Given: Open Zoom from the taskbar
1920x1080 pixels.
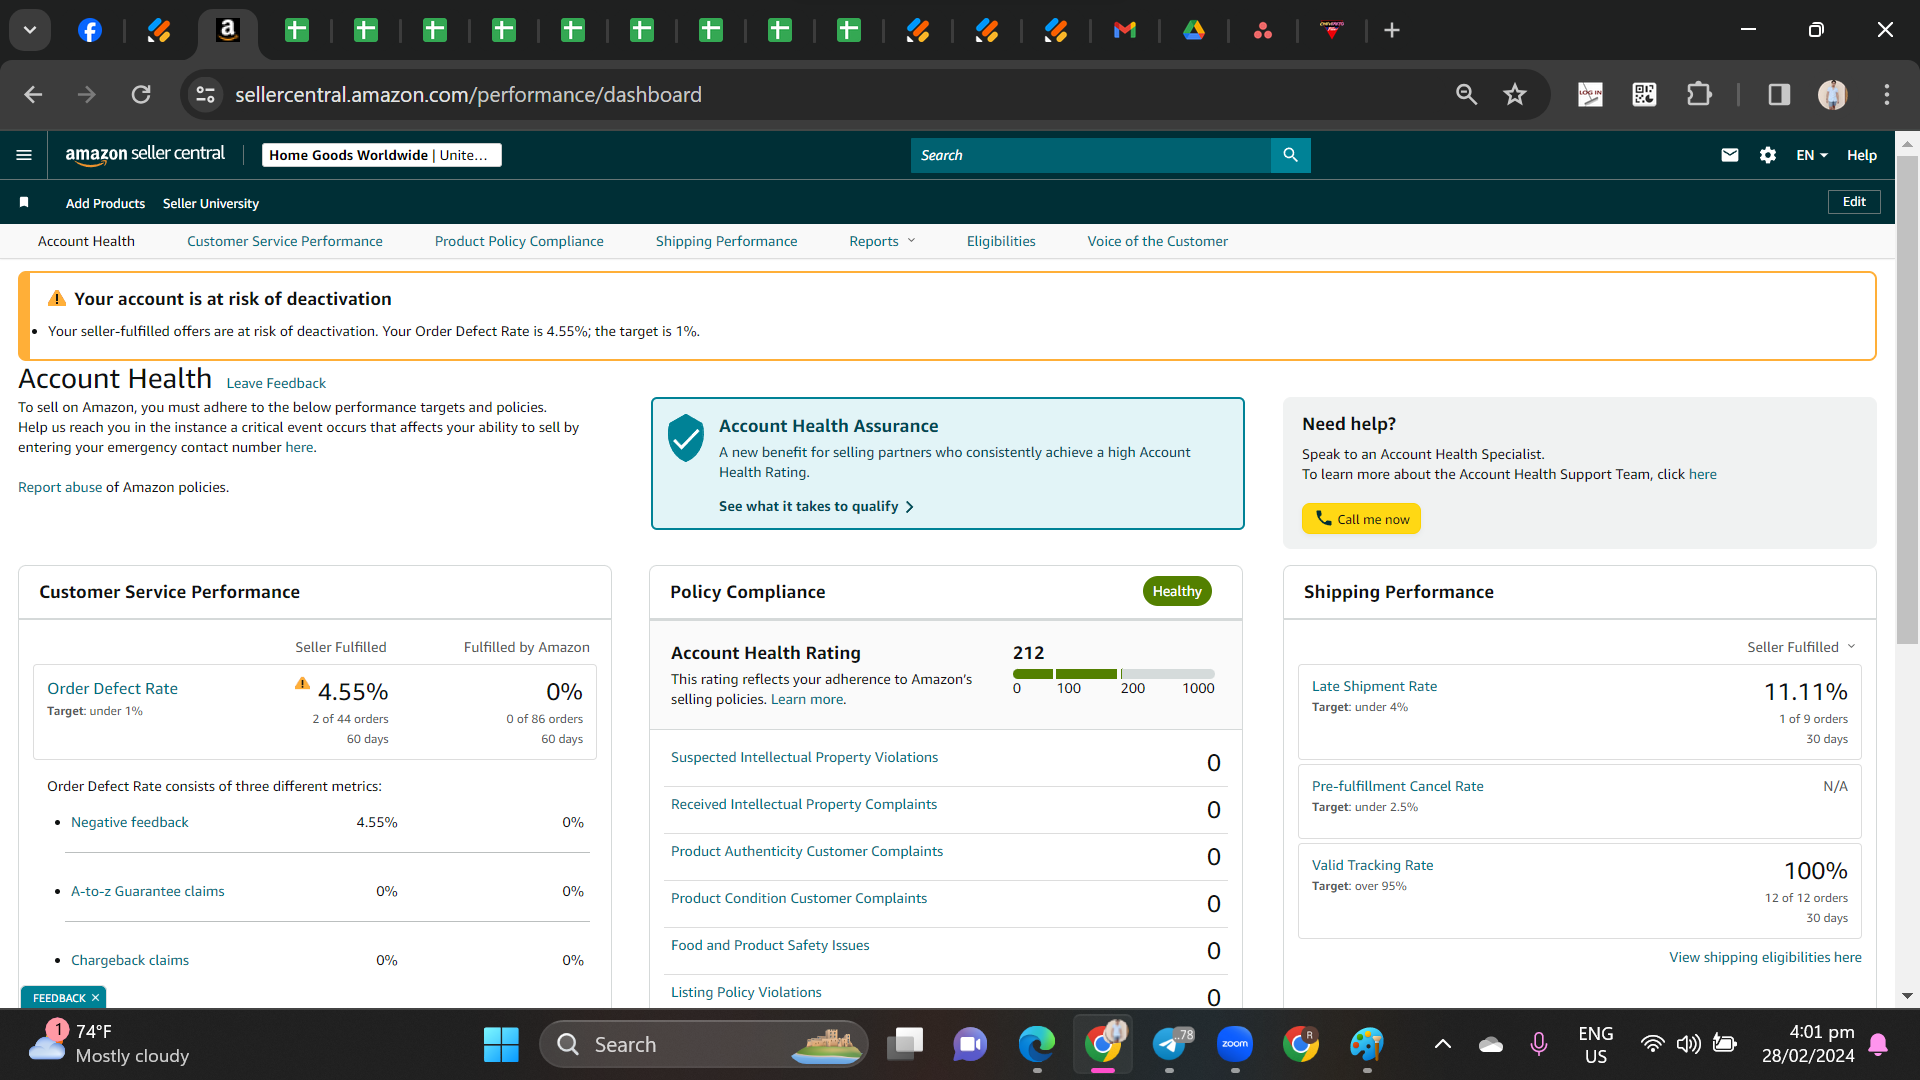Looking at the screenshot, I should click(1235, 1045).
